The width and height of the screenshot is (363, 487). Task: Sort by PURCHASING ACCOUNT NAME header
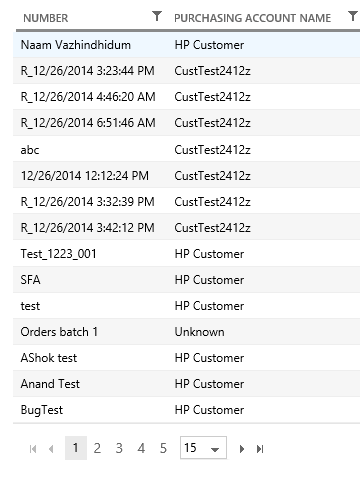(x=252, y=18)
